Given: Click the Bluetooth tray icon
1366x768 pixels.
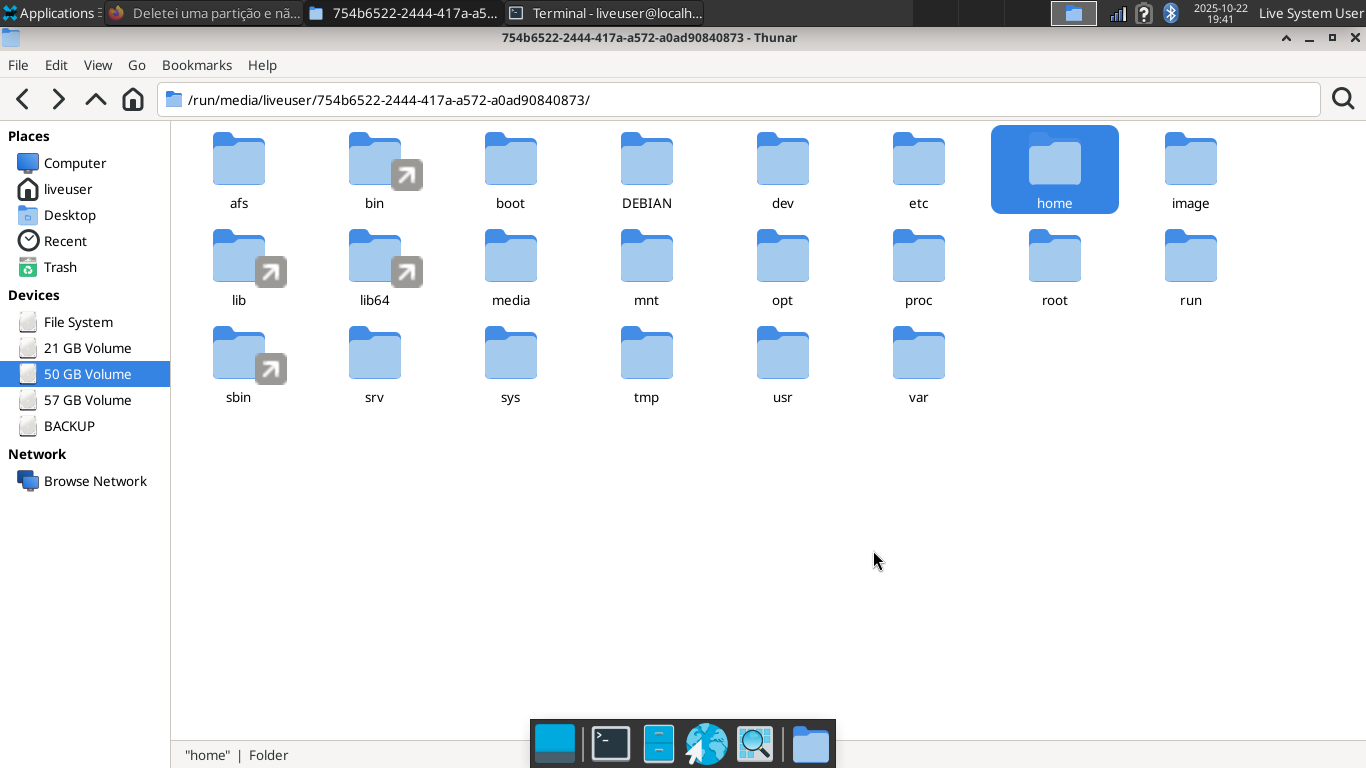Looking at the screenshot, I should (1171, 13).
